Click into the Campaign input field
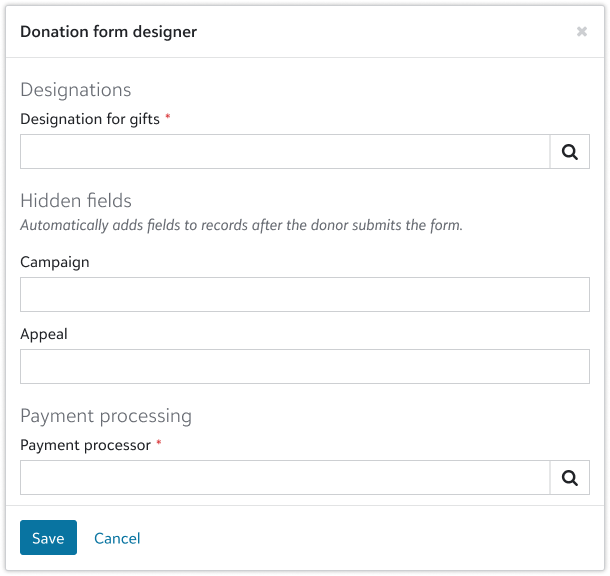The height and width of the screenshot is (576, 610). 305,295
